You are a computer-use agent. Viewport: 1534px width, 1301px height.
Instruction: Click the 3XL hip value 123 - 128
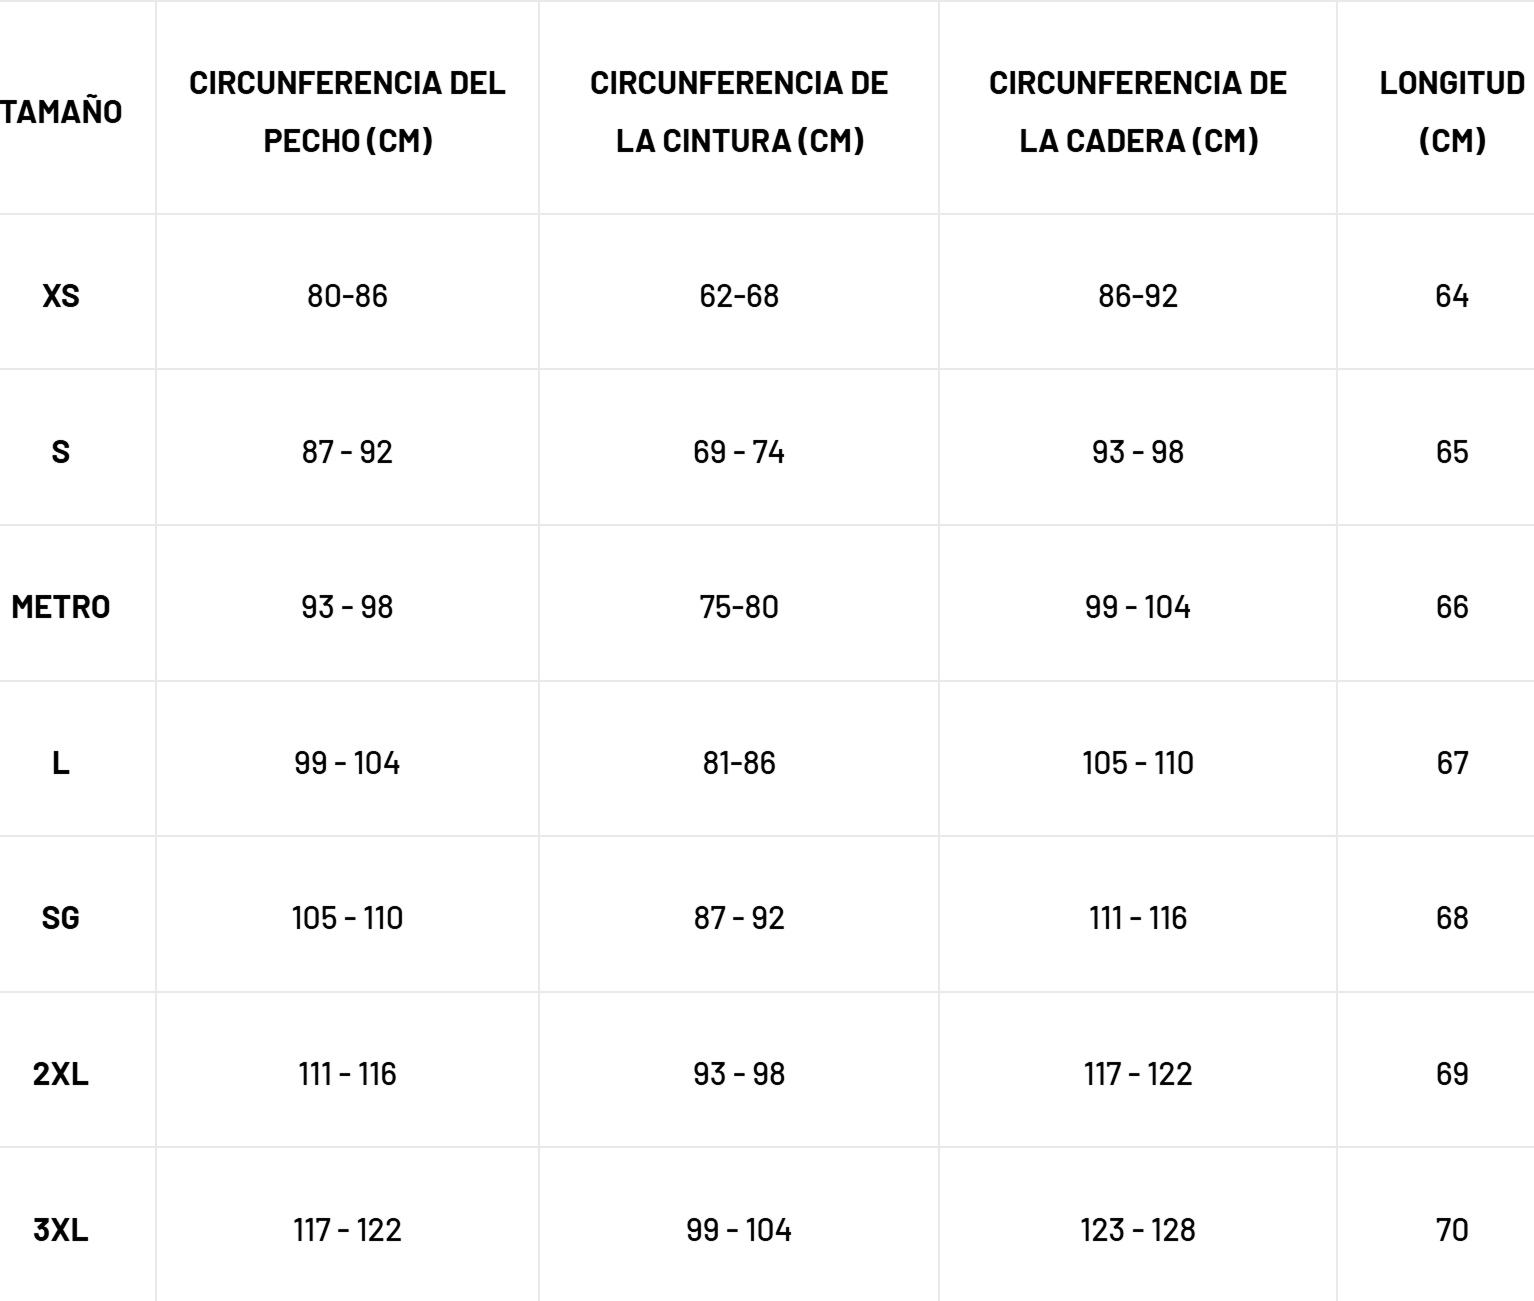click(x=1138, y=1230)
